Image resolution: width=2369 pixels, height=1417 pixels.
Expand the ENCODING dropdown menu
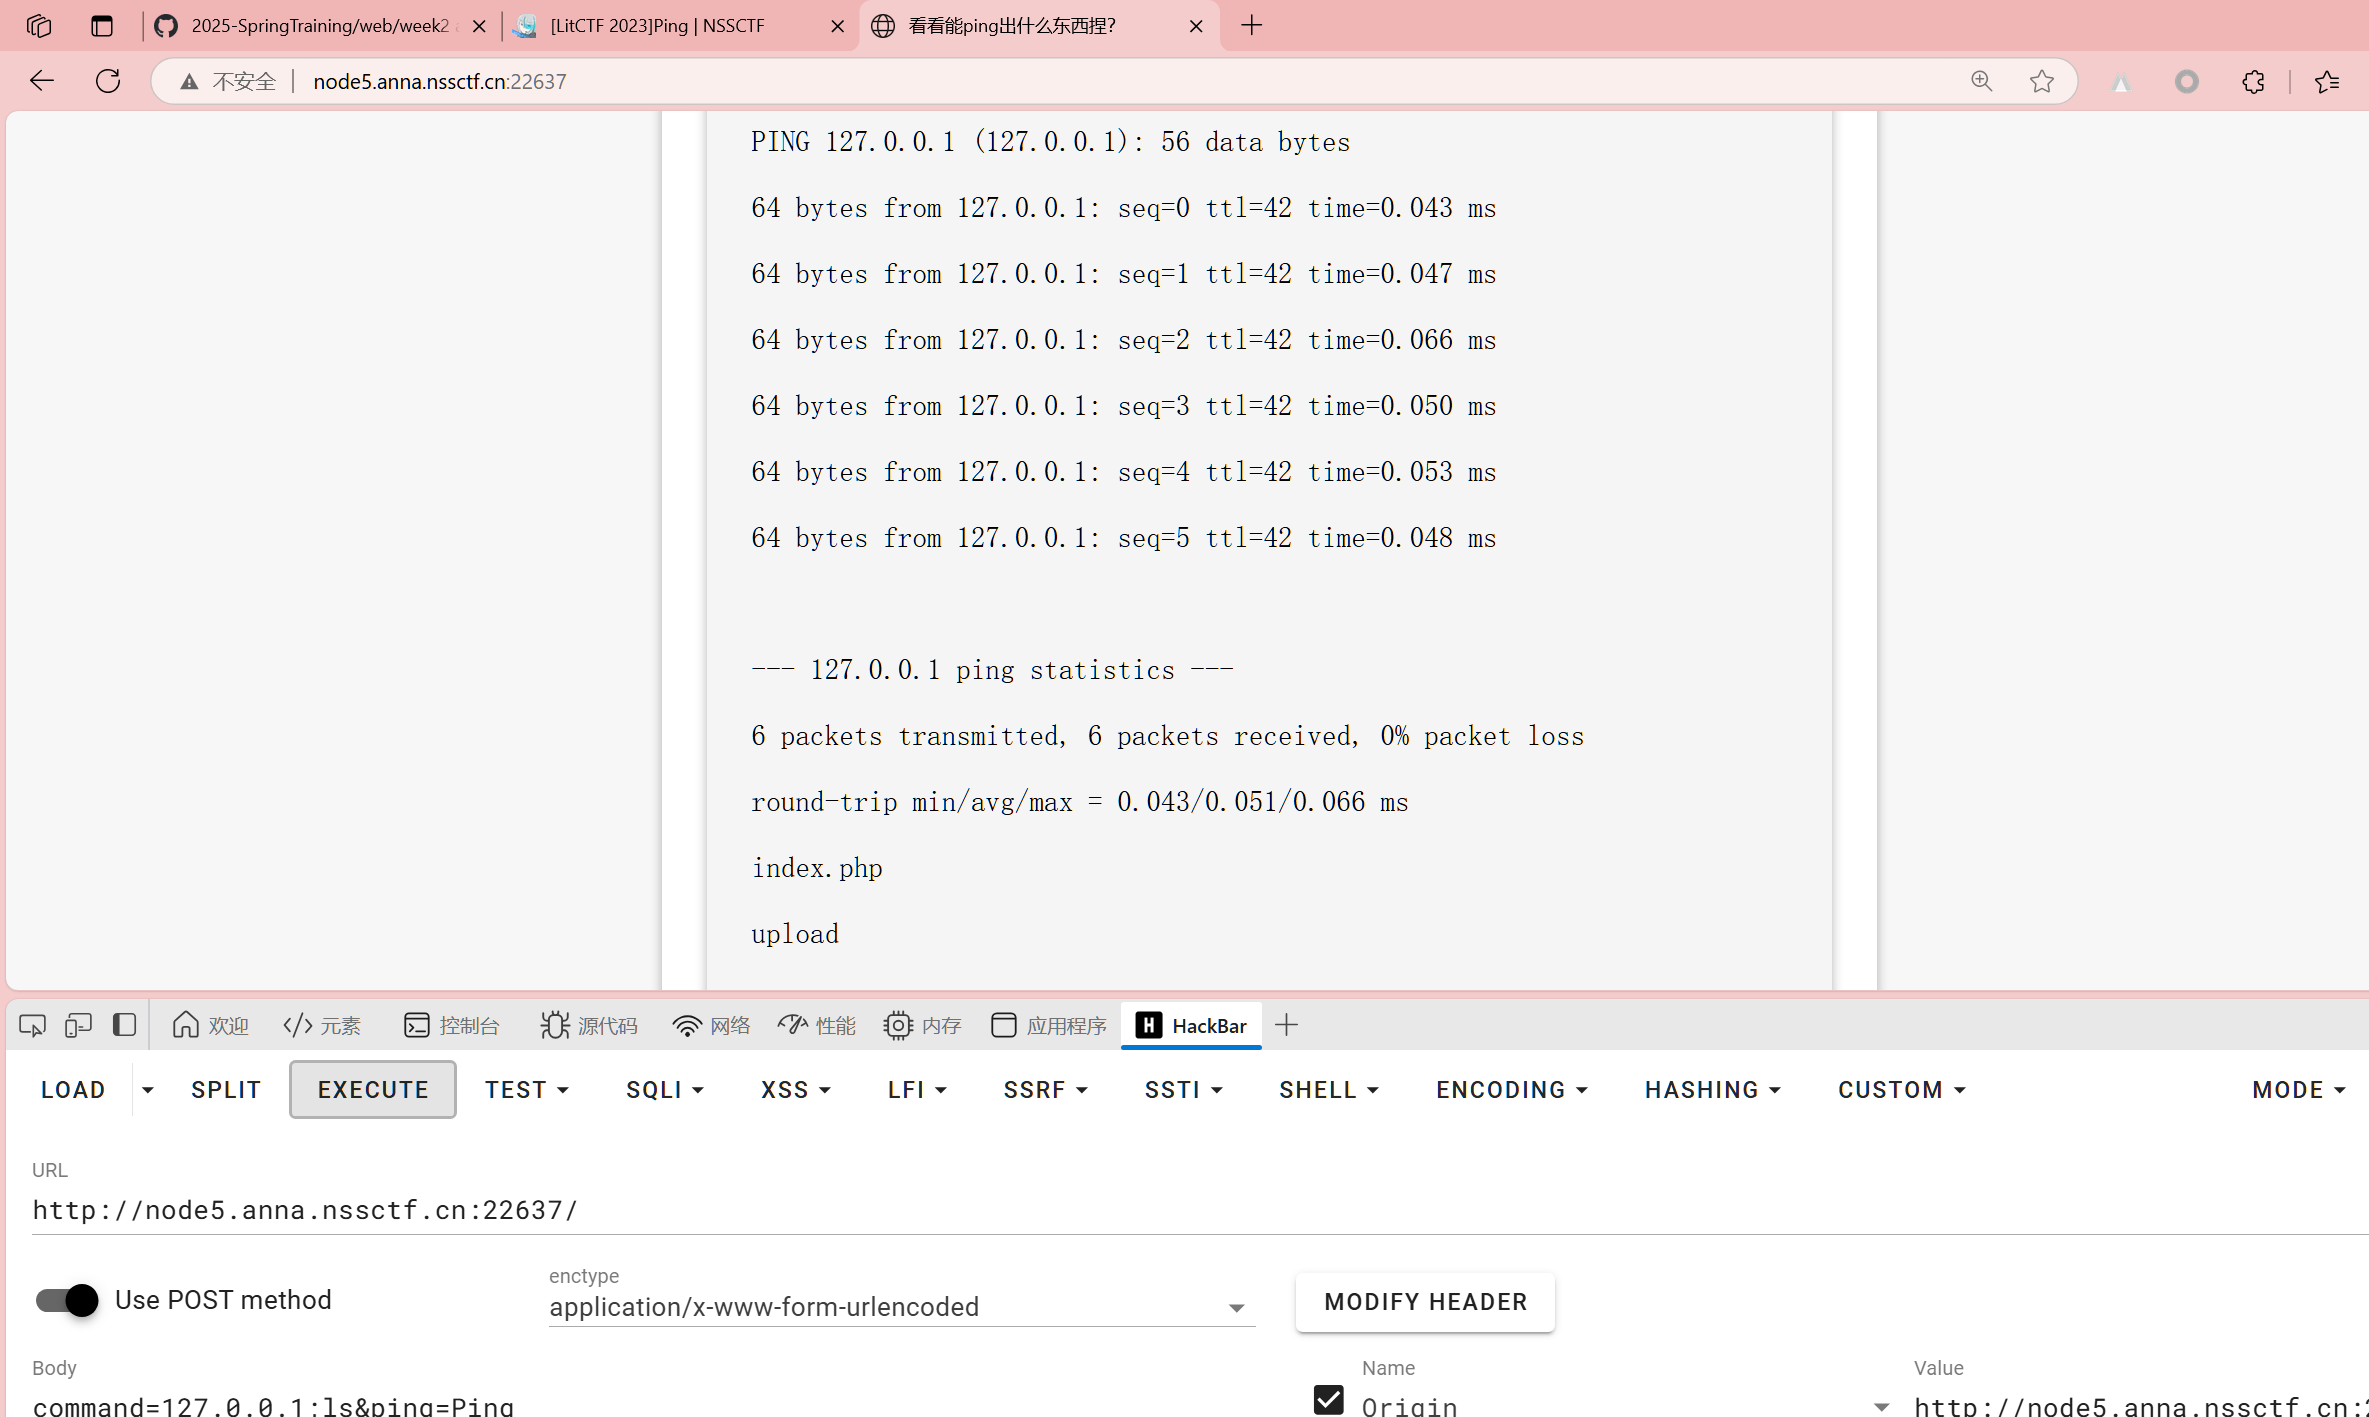[1511, 1090]
